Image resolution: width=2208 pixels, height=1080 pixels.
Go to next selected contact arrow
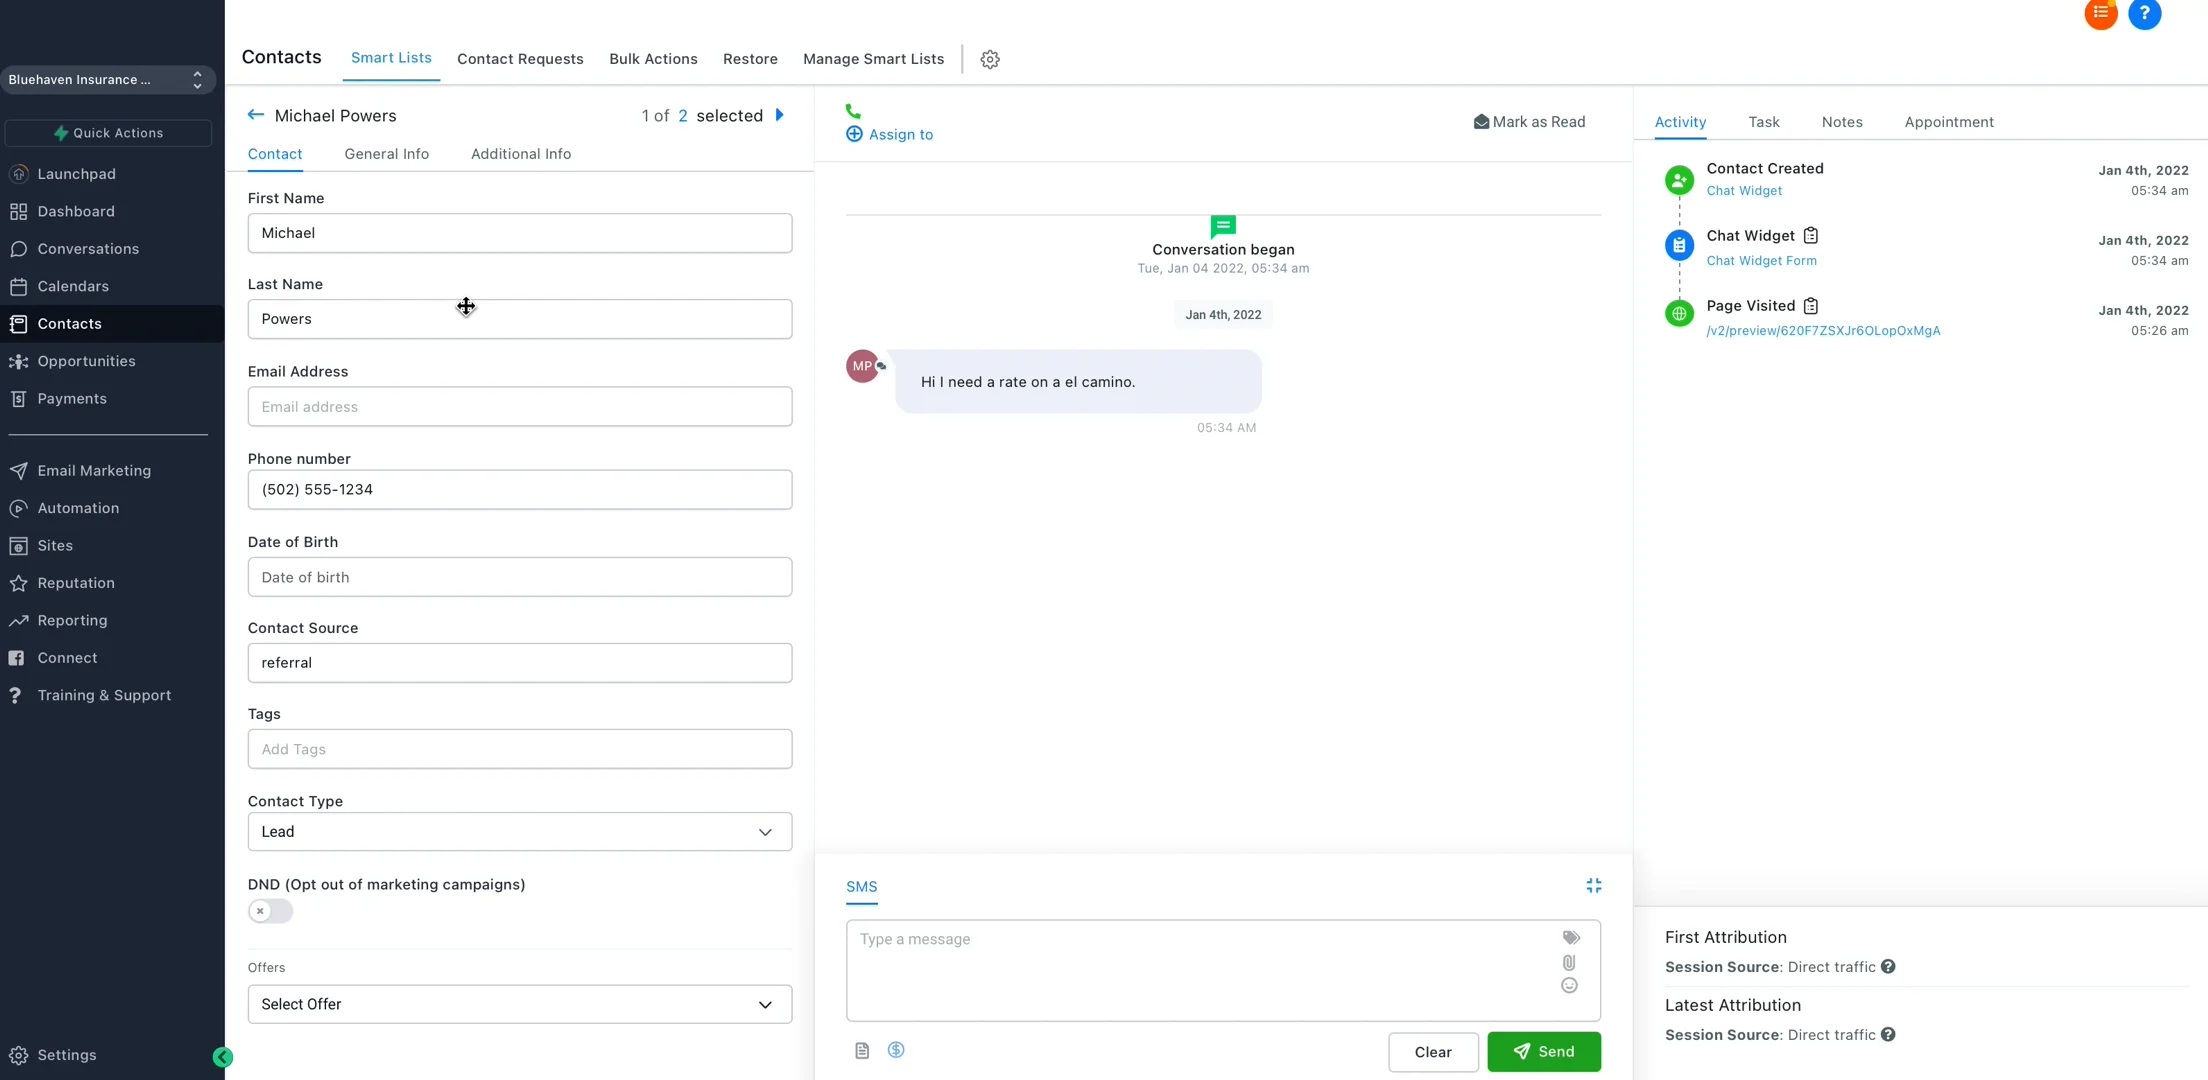780,115
